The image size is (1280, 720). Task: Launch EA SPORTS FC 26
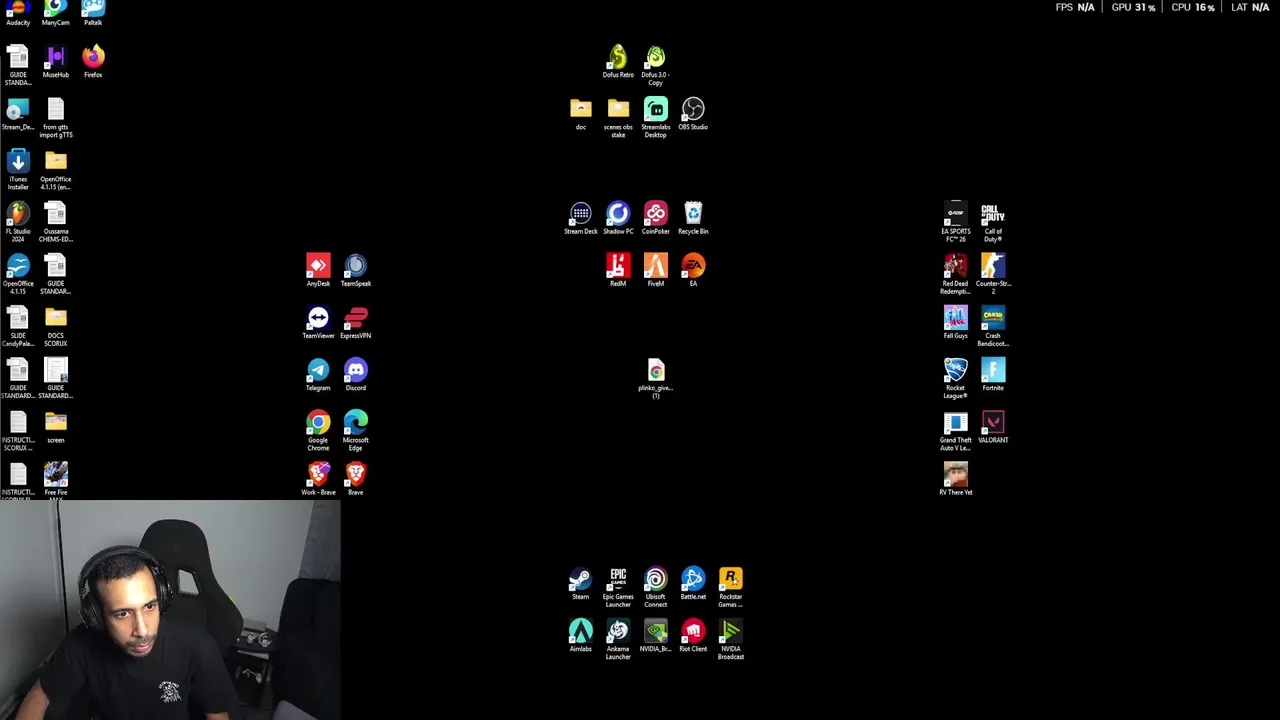955,222
